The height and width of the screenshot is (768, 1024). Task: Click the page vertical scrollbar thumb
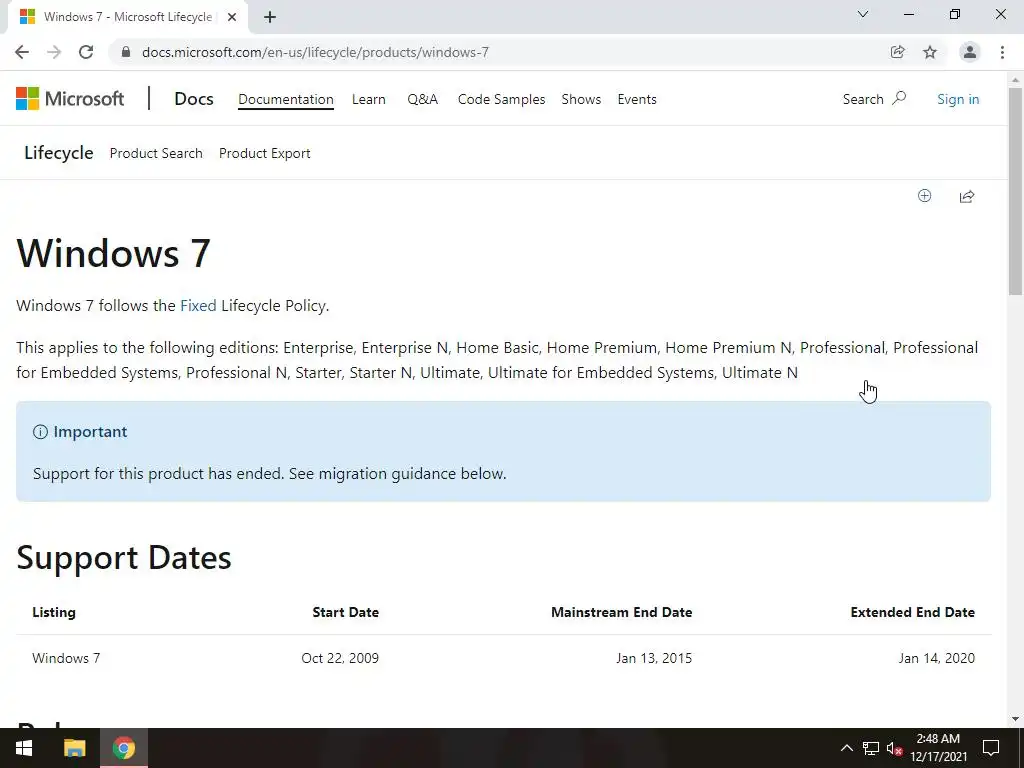coord(1015,191)
